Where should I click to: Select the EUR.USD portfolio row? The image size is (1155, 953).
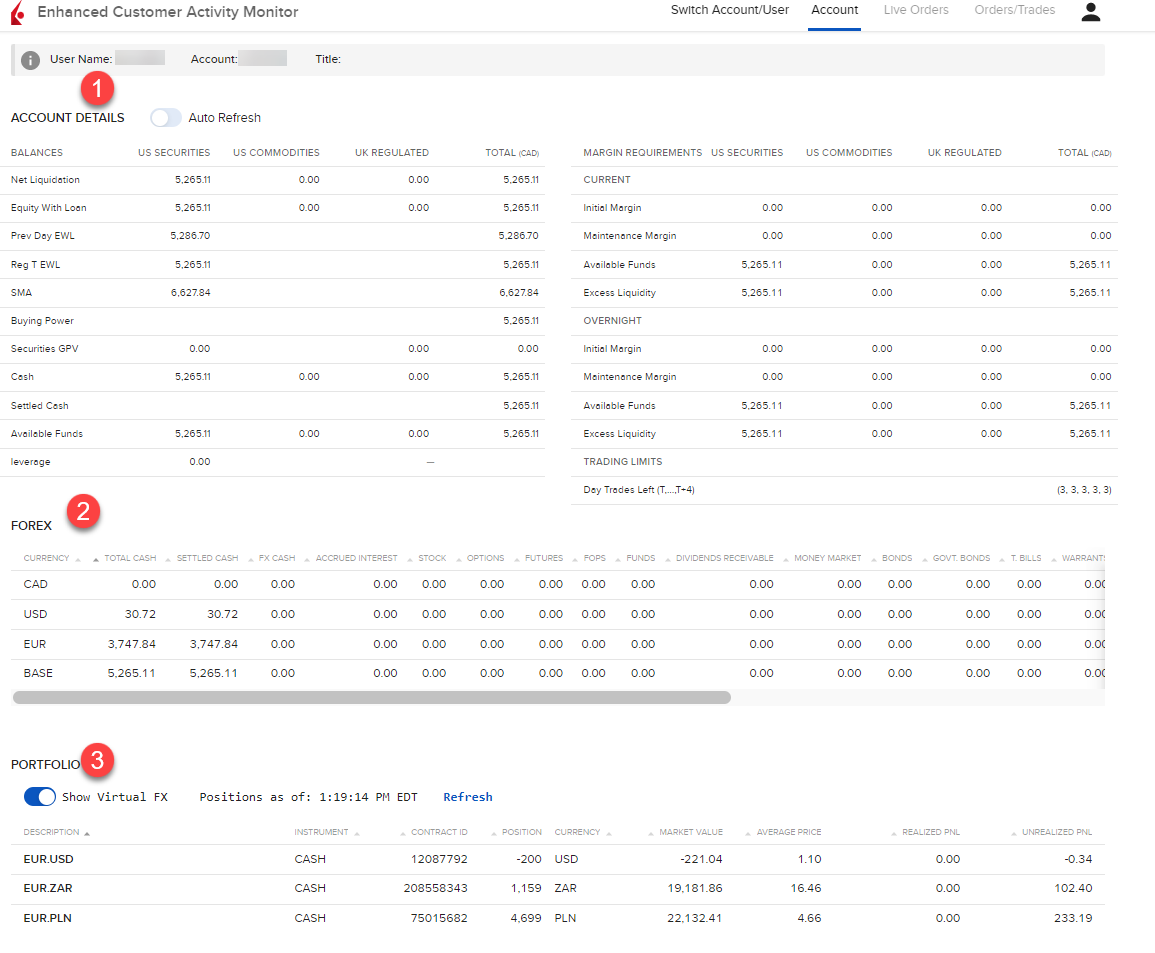click(x=558, y=859)
